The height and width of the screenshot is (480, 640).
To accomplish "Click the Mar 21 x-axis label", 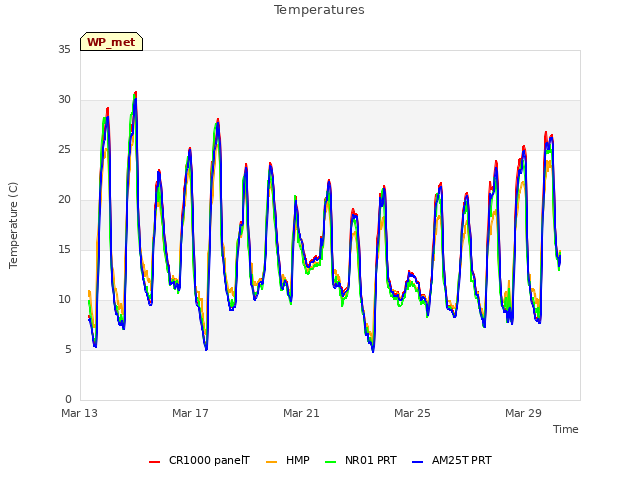I will (301, 413).
